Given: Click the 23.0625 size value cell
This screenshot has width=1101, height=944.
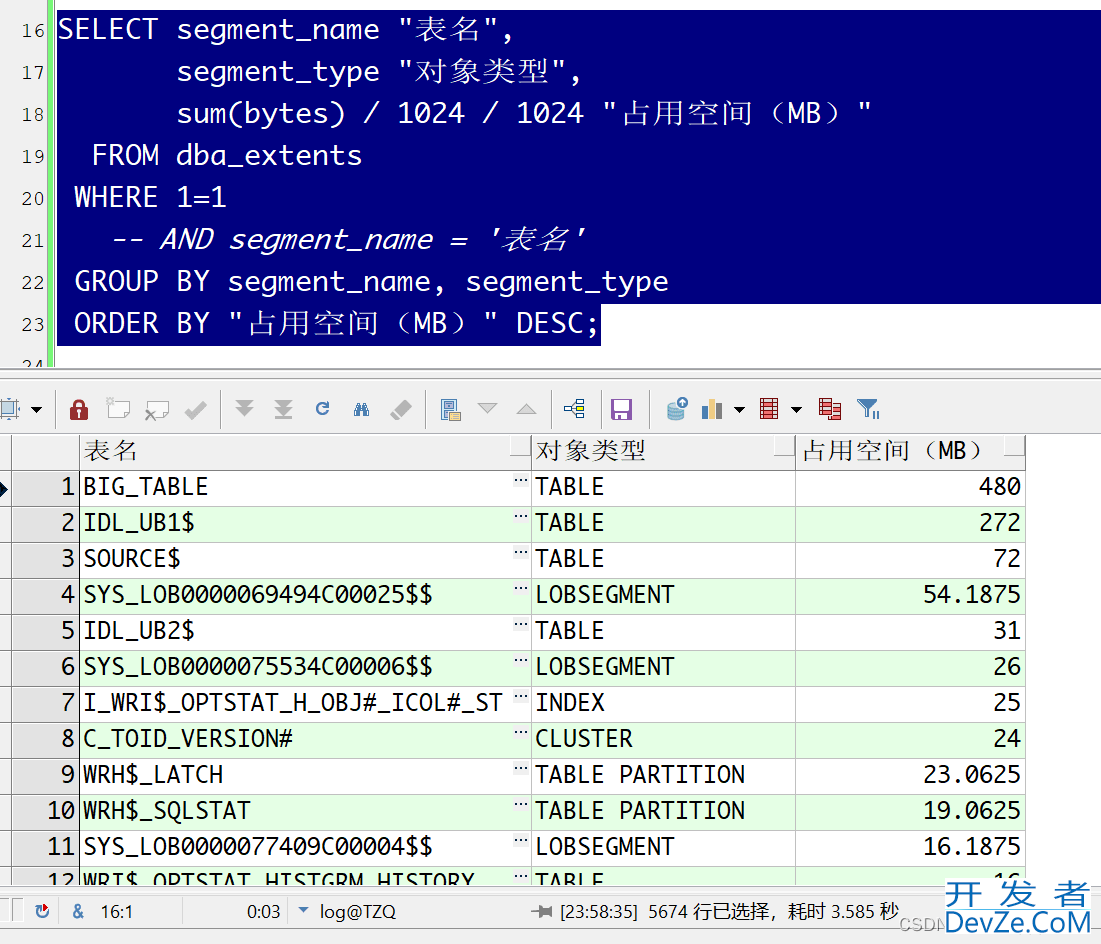Looking at the screenshot, I should point(910,775).
